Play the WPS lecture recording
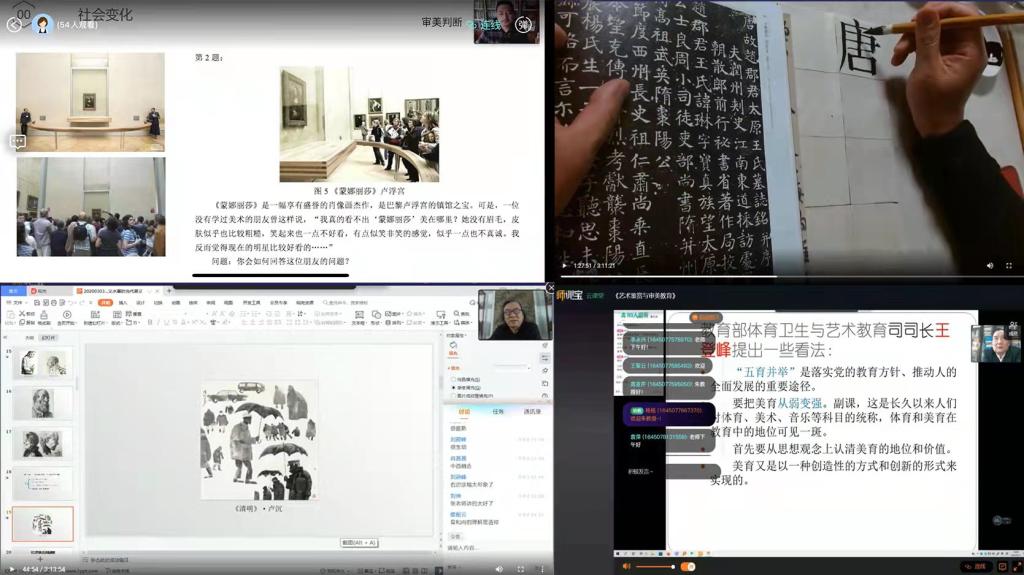Image resolution: width=1024 pixels, height=575 pixels. (x=11, y=569)
